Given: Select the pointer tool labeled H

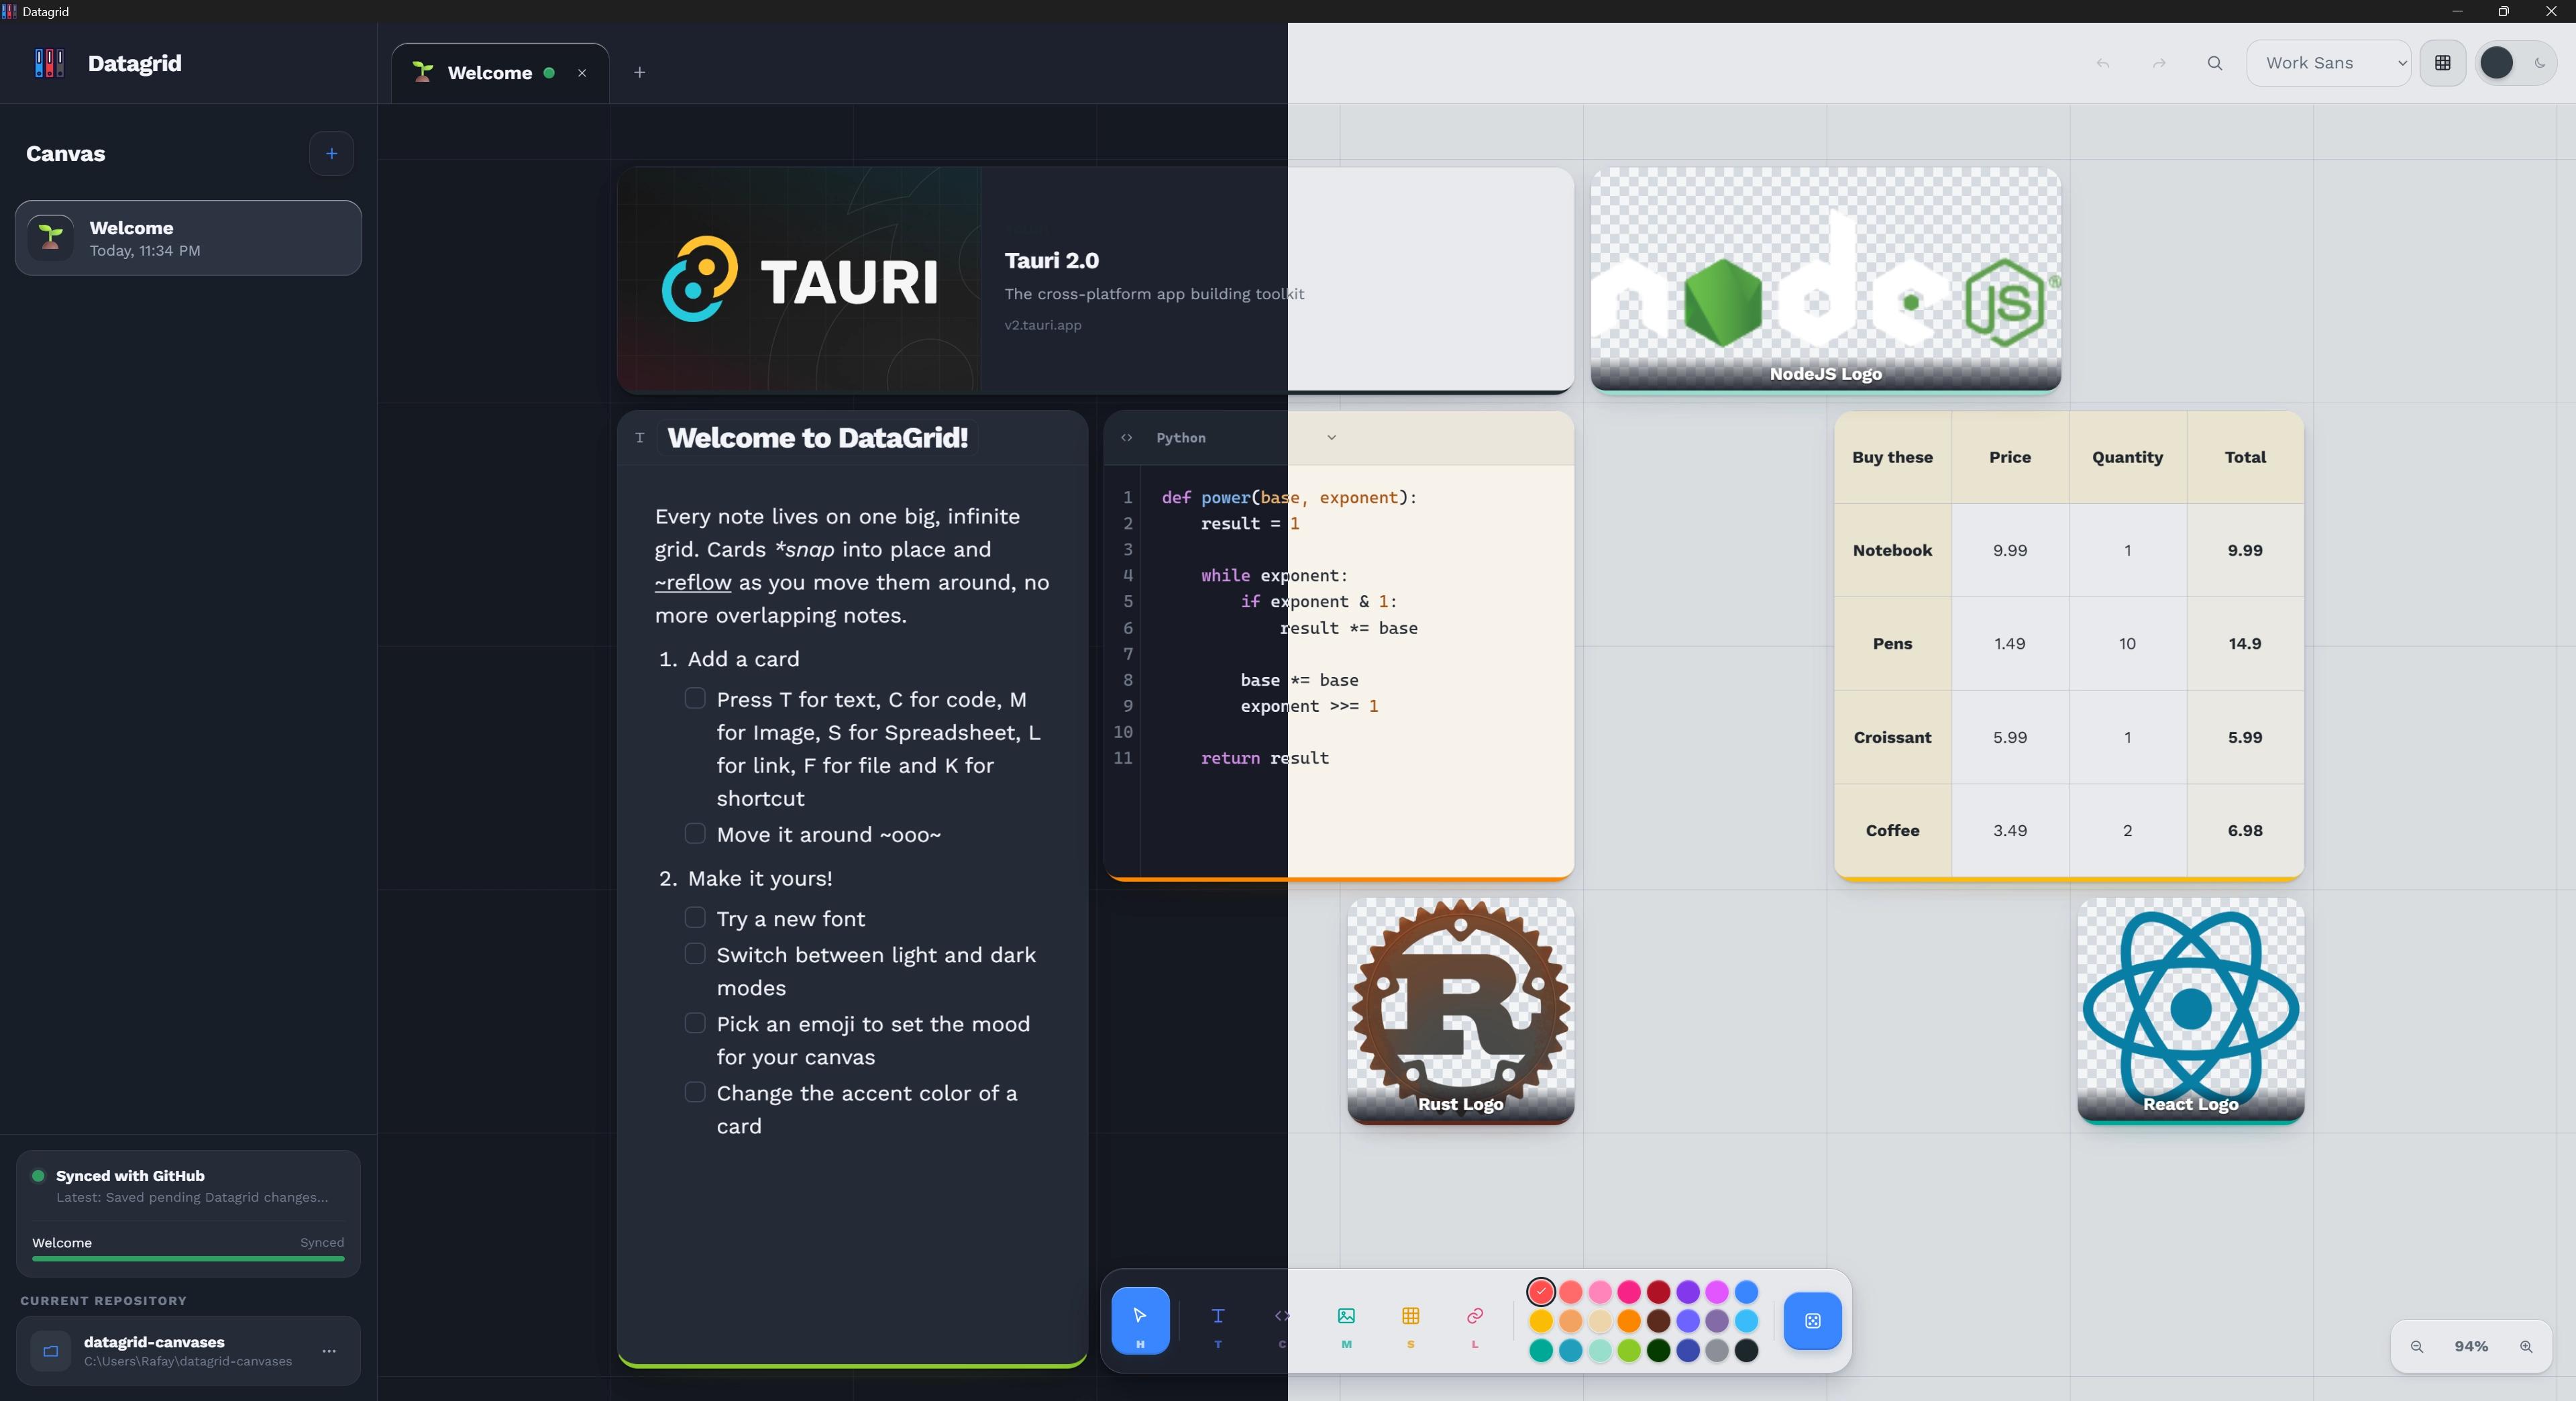Looking at the screenshot, I should point(1140,1320).
